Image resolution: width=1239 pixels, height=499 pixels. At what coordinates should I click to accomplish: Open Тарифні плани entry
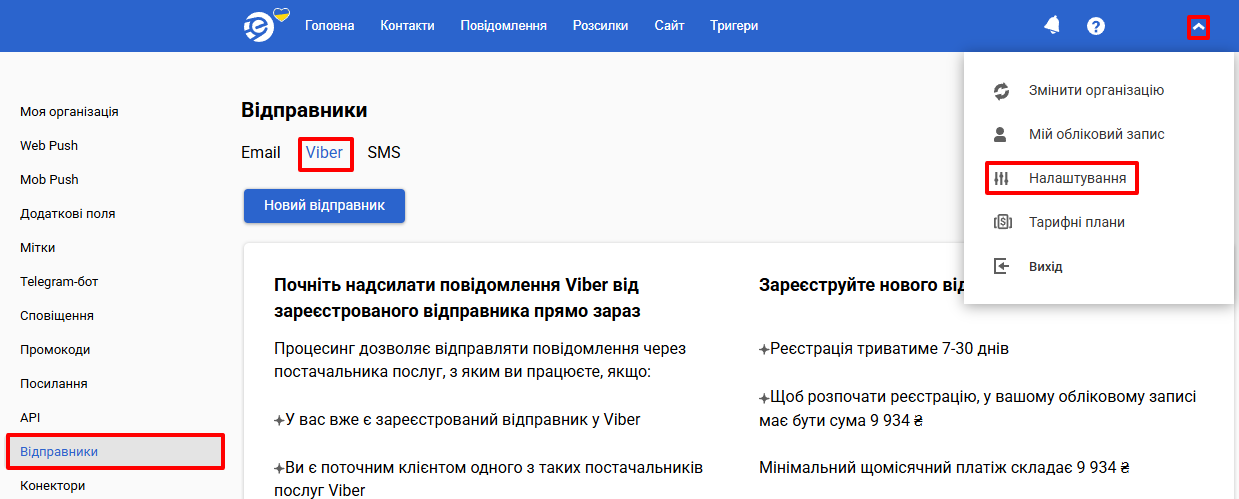[x=1077, y=222]
